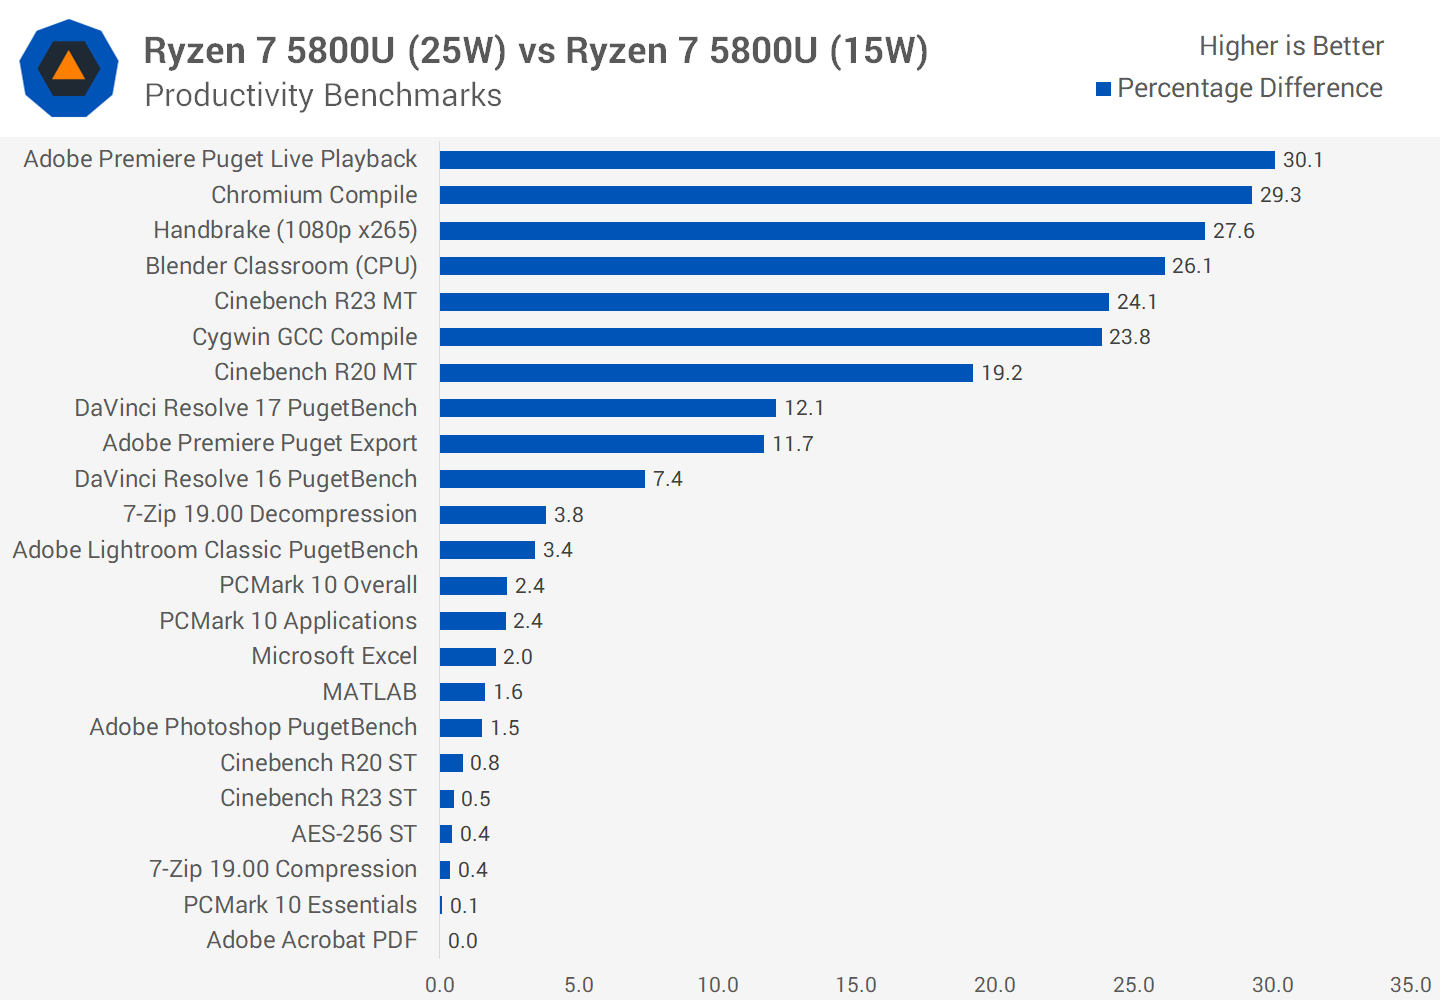Click the x-axis tick 25.0

coord(1134,985)
